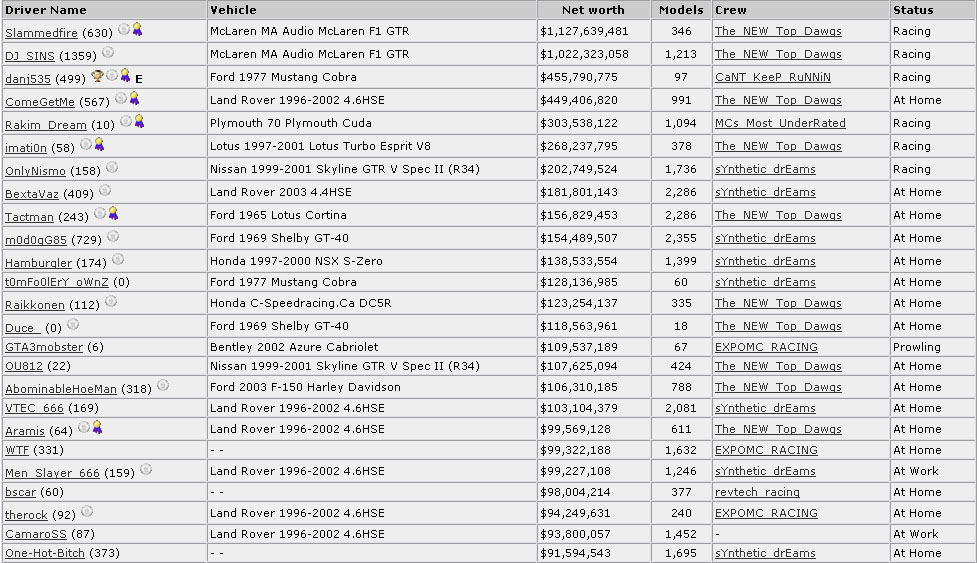The width and height of the screenshot is (979, 563).
Task: Click the silver coin icon next to Hamburgler
Action: [118, 259]
